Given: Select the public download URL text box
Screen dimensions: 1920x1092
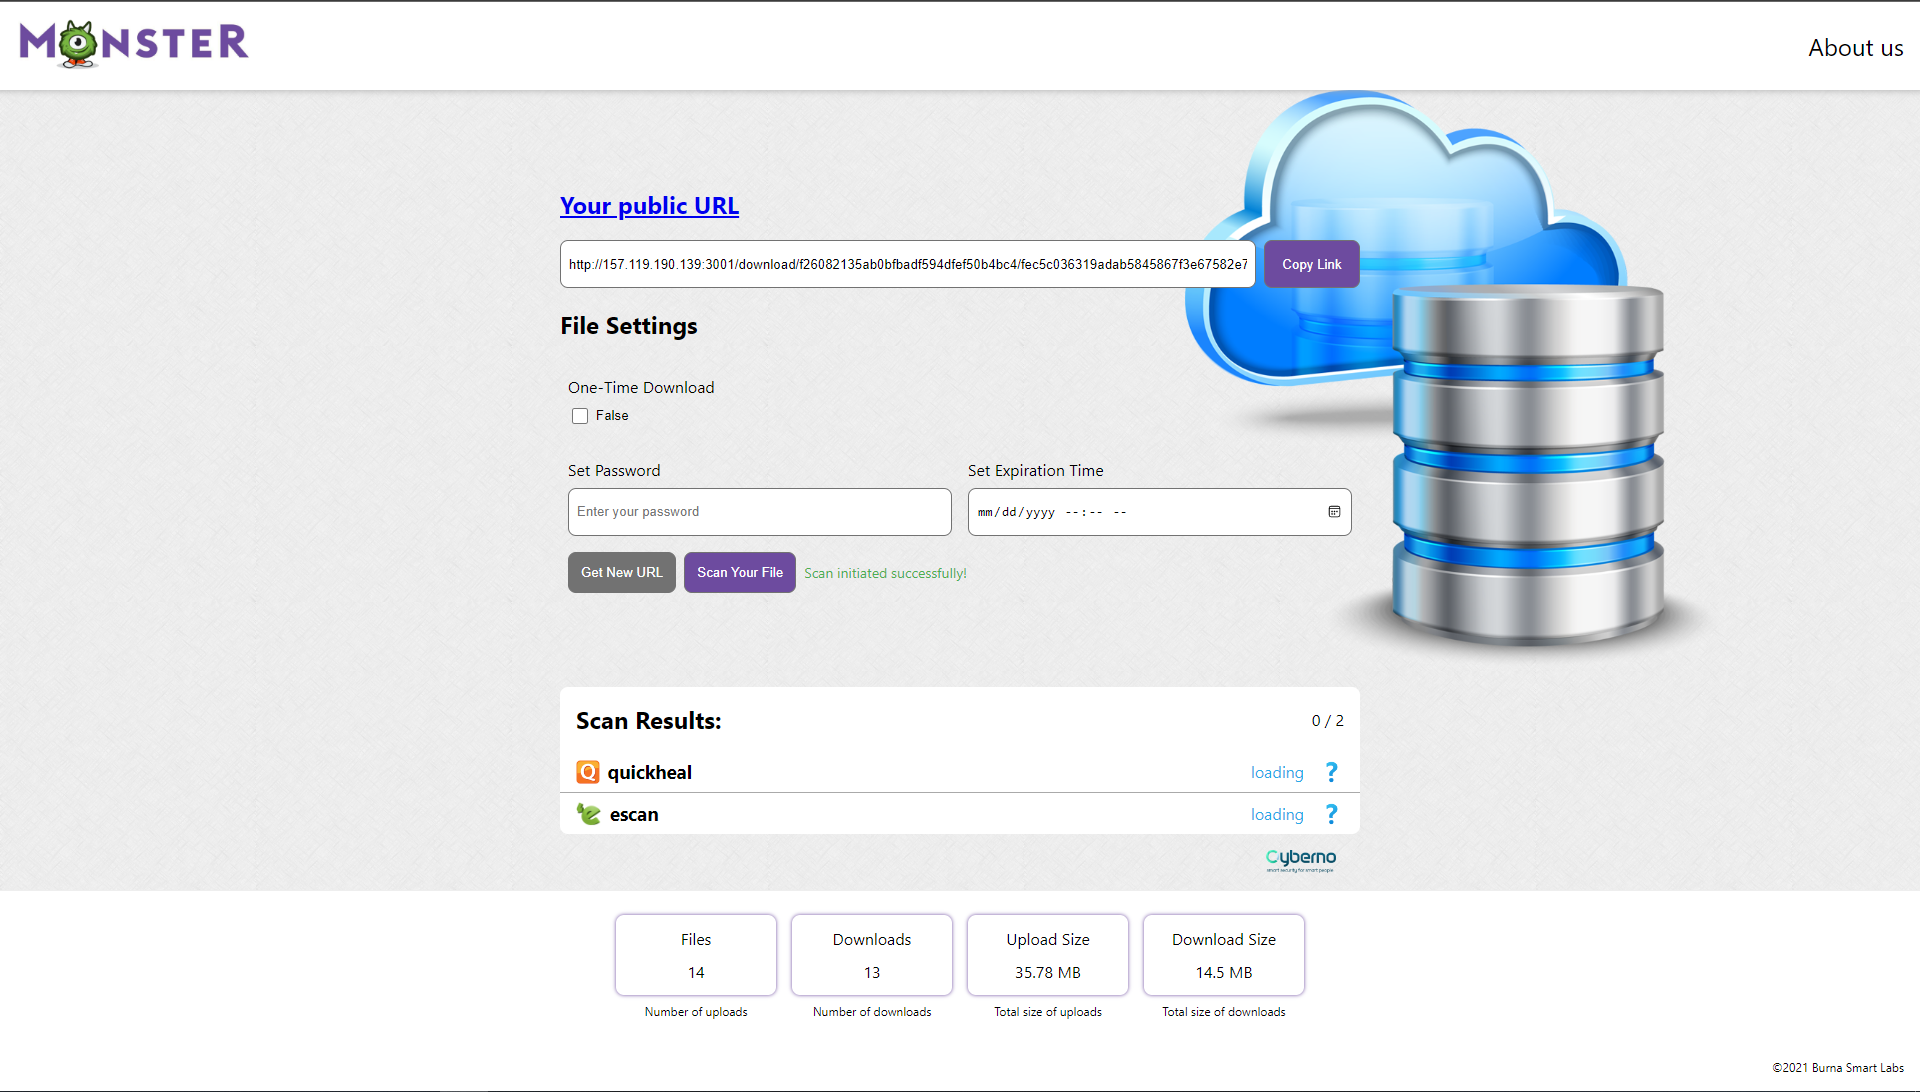Looking at the screenshot, I should 907,264.
